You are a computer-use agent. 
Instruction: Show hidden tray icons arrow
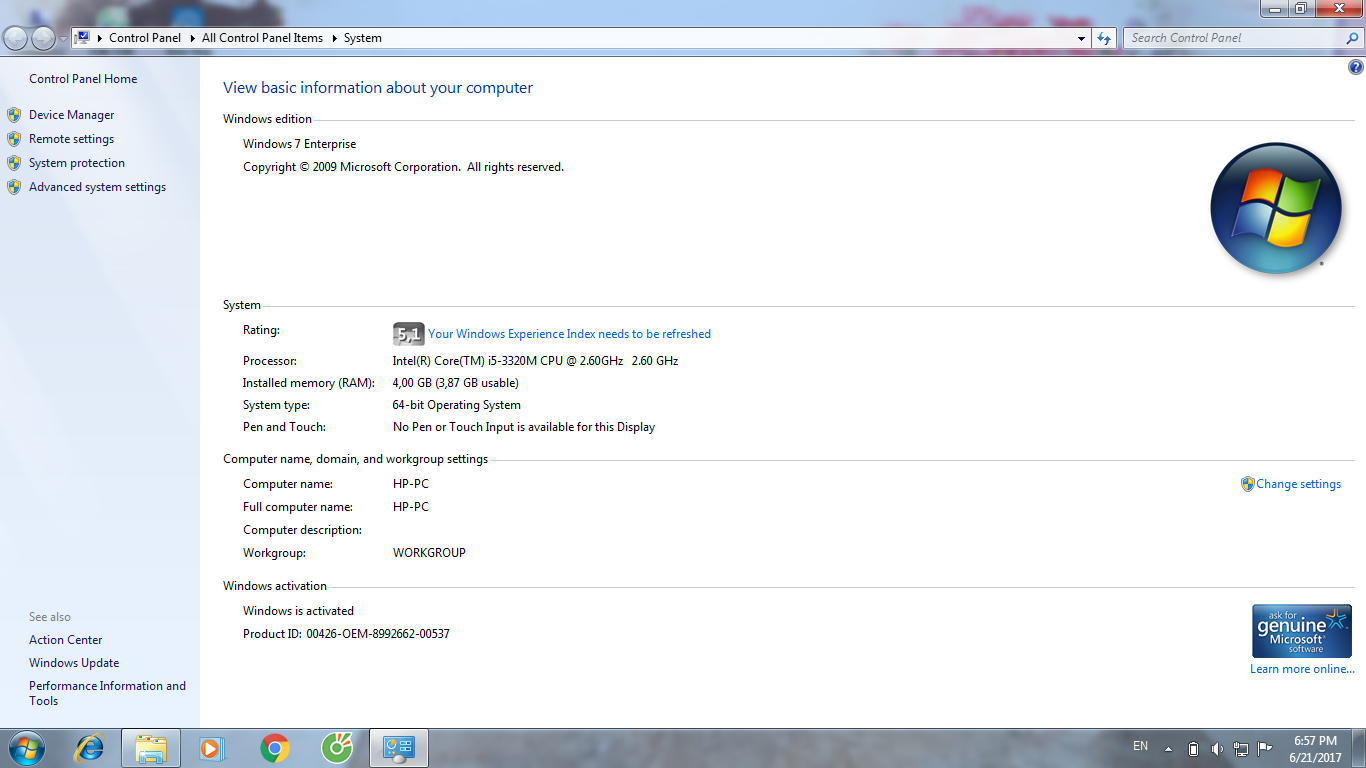click(1168, 748)
